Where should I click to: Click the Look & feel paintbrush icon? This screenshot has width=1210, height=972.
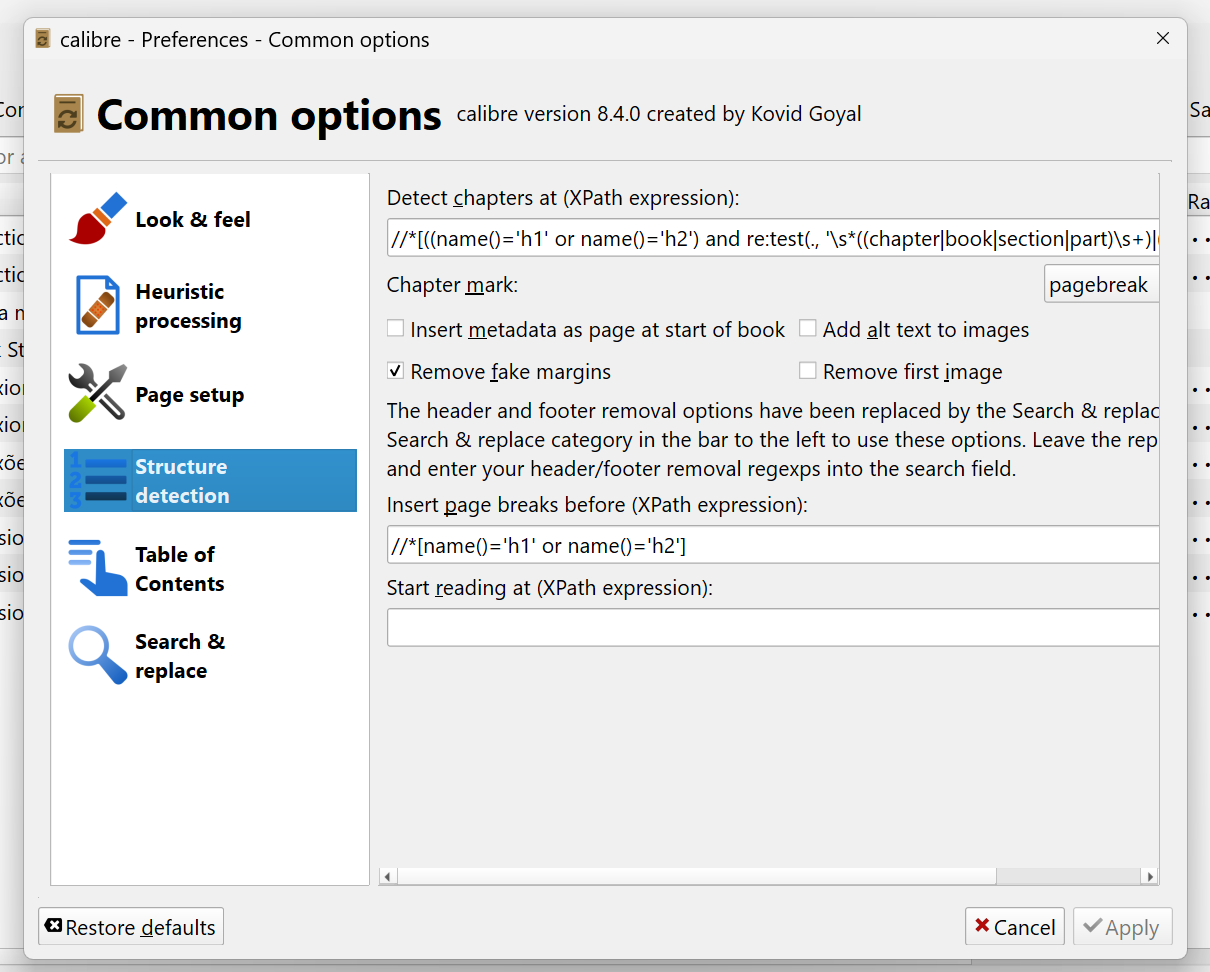98,219
